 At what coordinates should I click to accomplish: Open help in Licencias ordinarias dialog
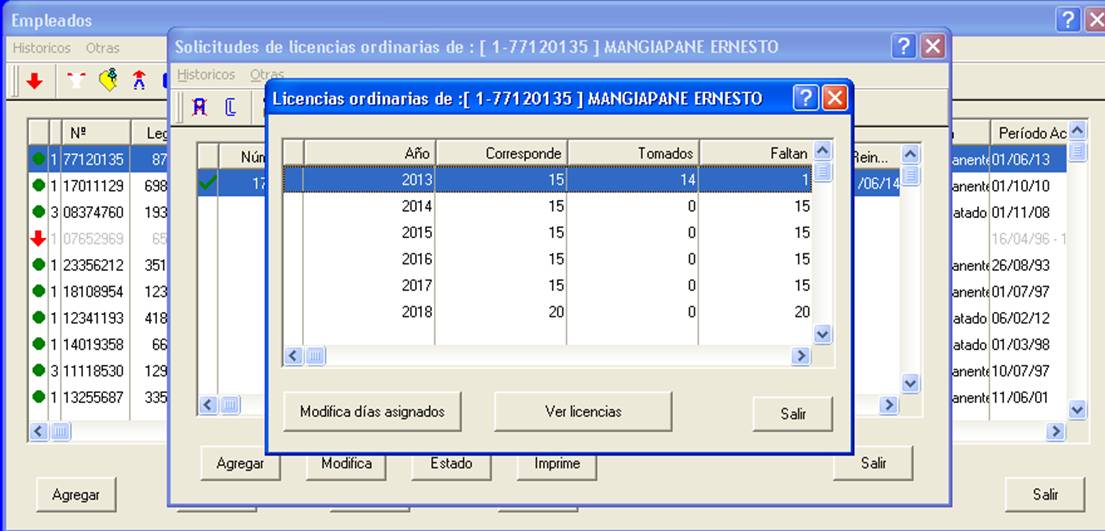[805, 98]
